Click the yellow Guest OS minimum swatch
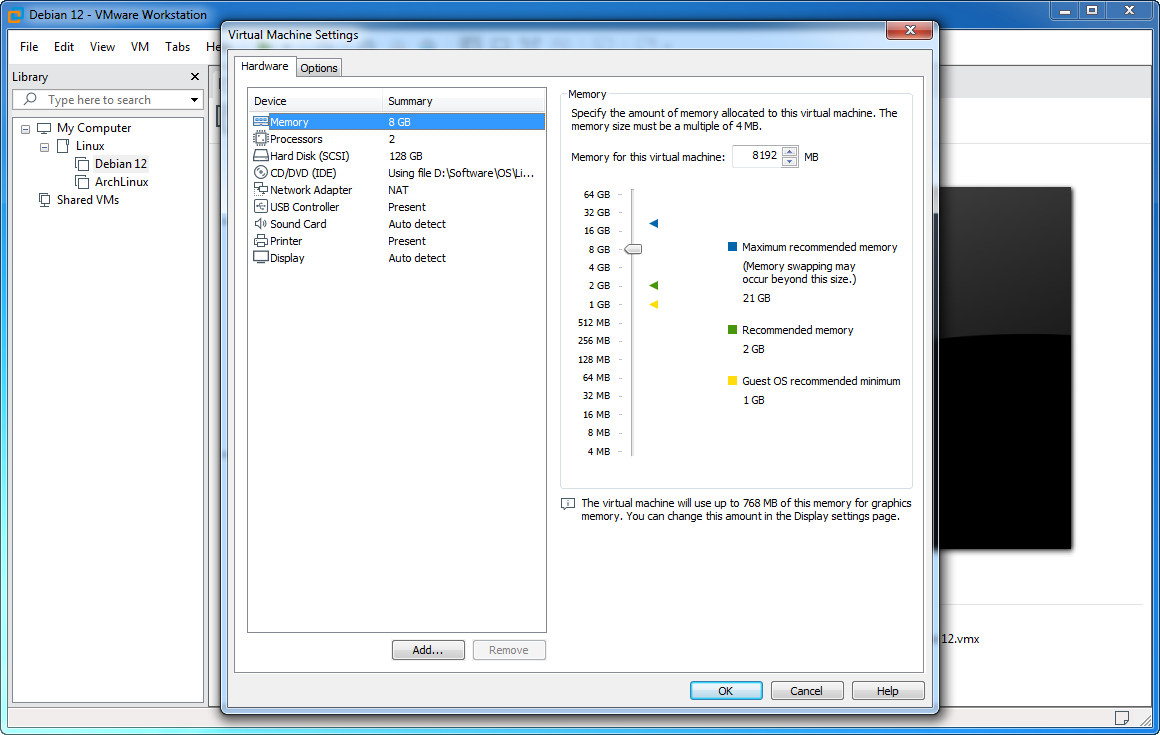 [732, 381]
